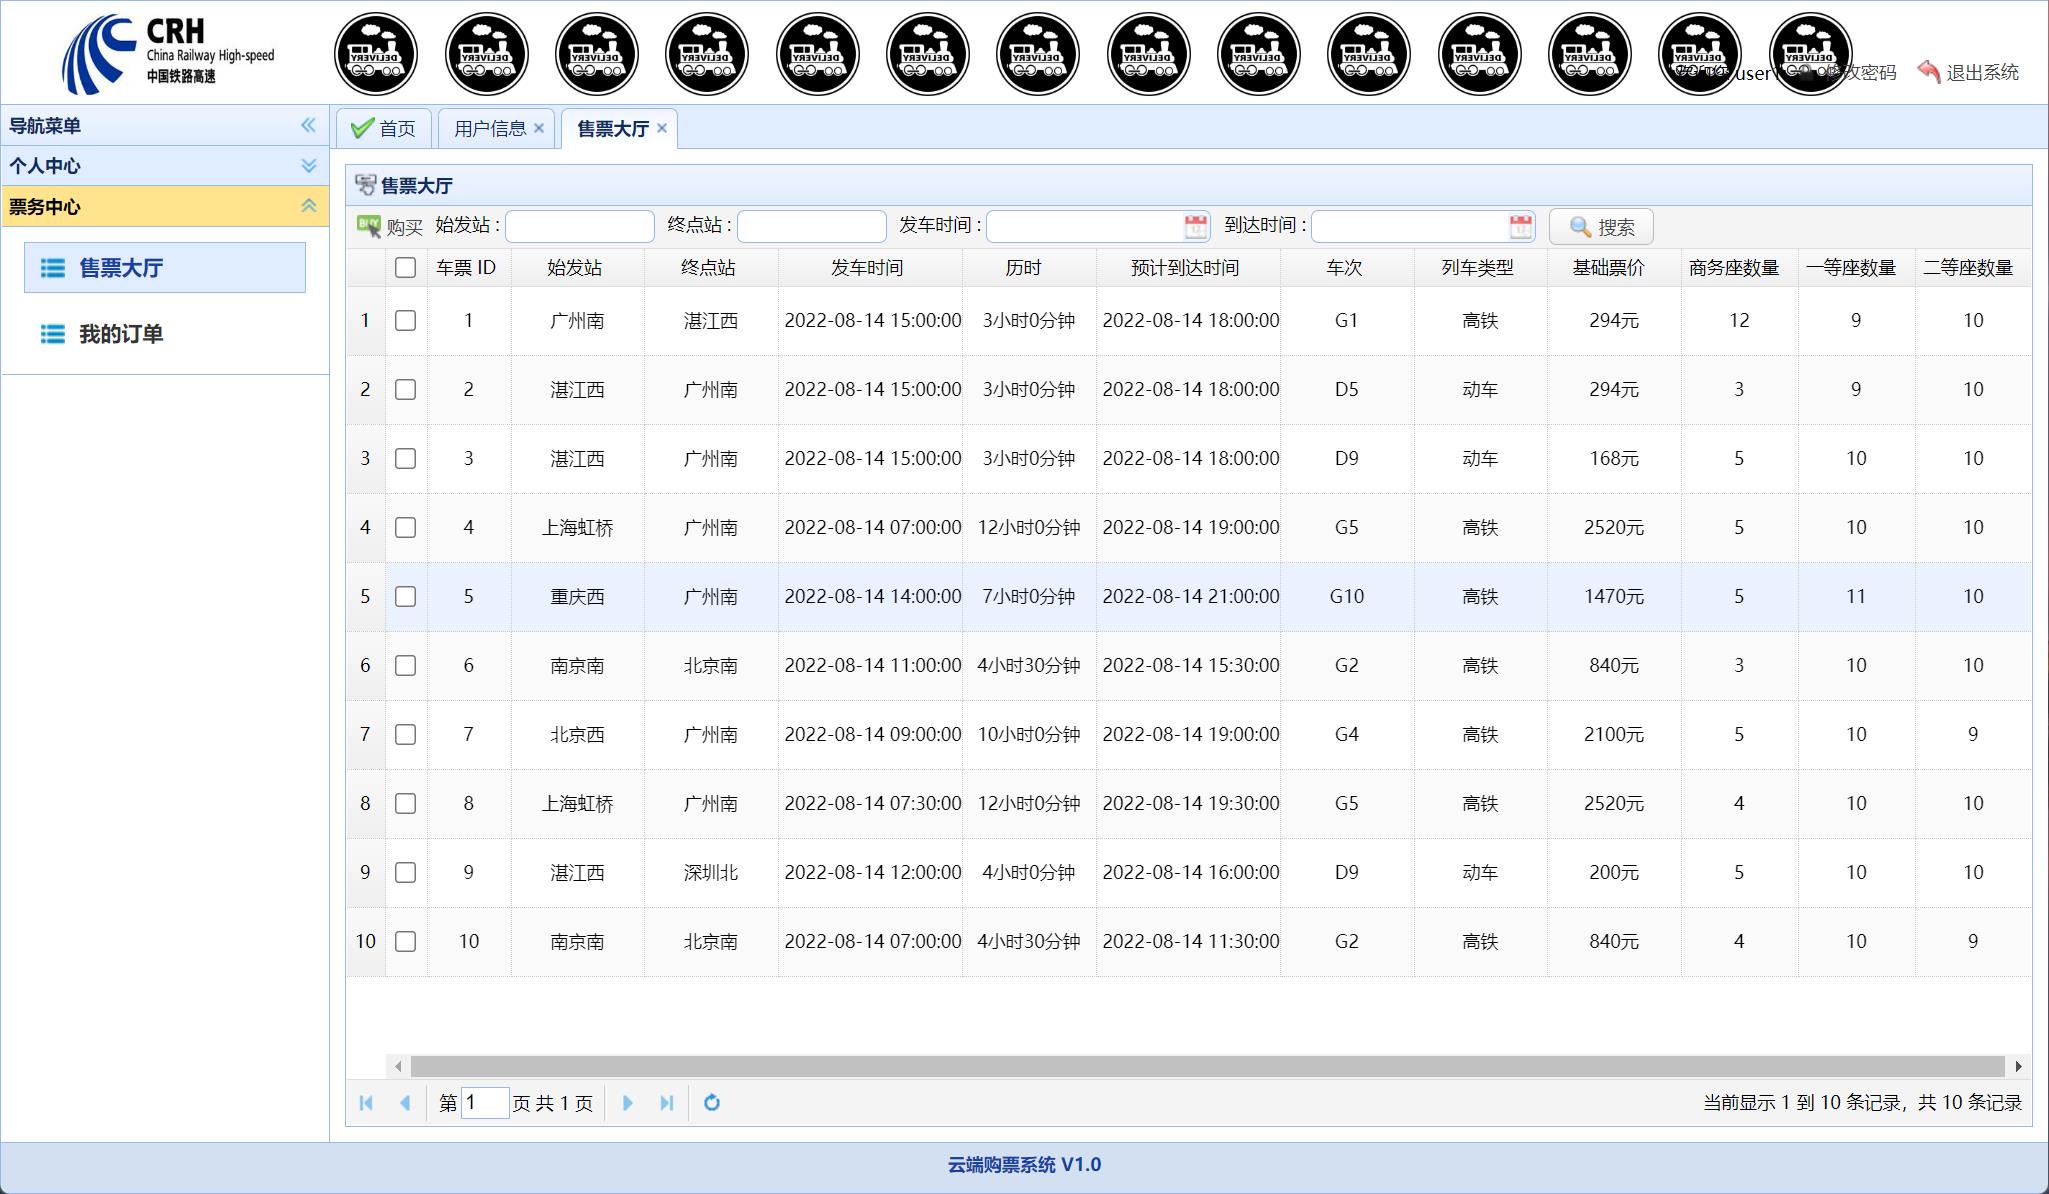
Task: Go to next page arrow icon
Action: point(628,1102)
